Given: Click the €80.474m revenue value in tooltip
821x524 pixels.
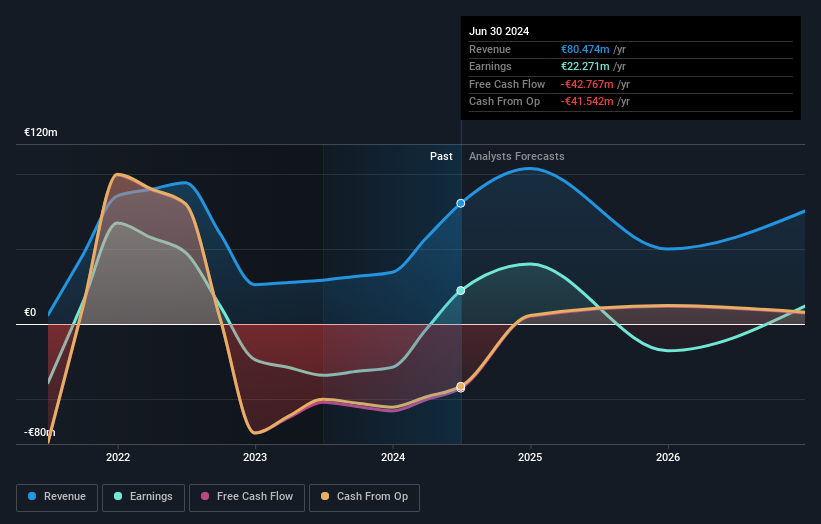Looking at the screenshot, I should pos(585,49).
